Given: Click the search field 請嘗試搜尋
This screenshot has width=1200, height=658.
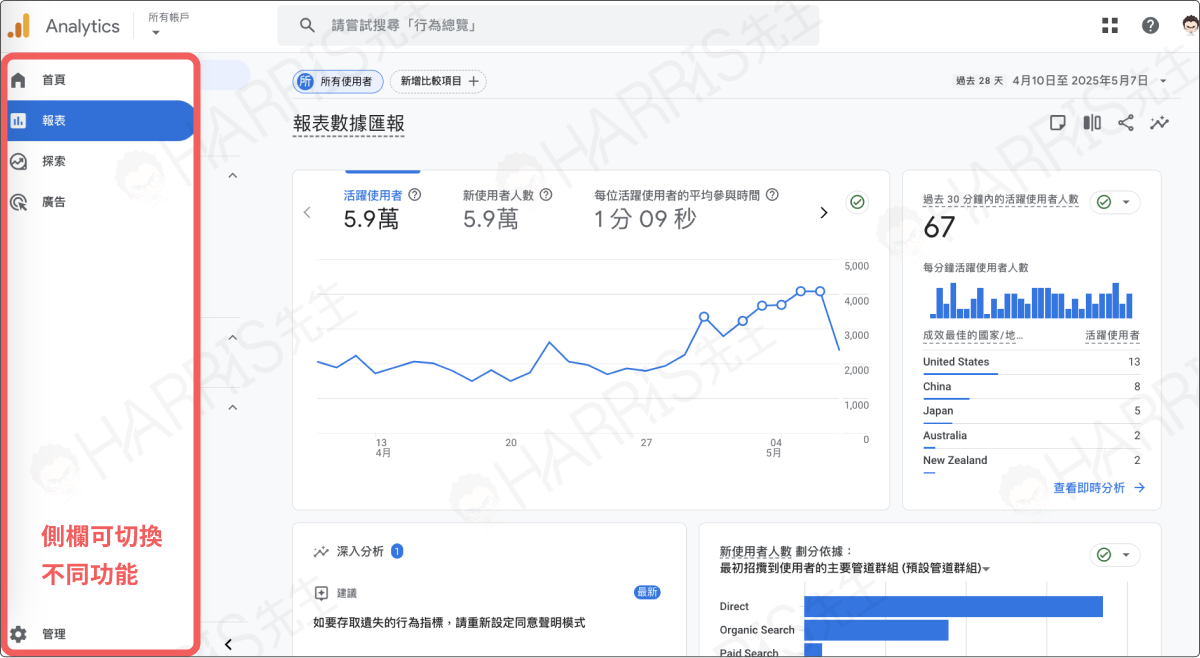Looking at the screenshot, I should click(x=548, y=26).
